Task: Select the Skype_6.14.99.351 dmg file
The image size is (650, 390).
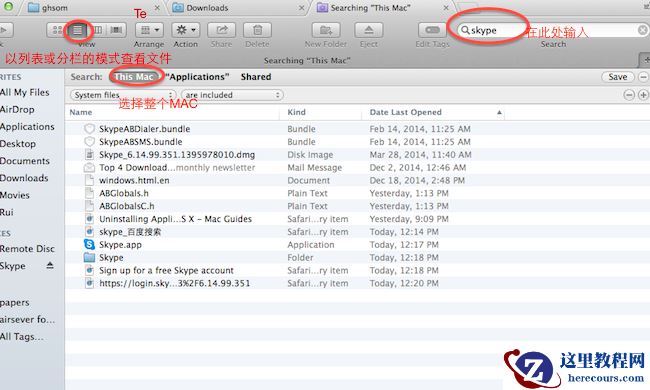Action: (177, 155)
